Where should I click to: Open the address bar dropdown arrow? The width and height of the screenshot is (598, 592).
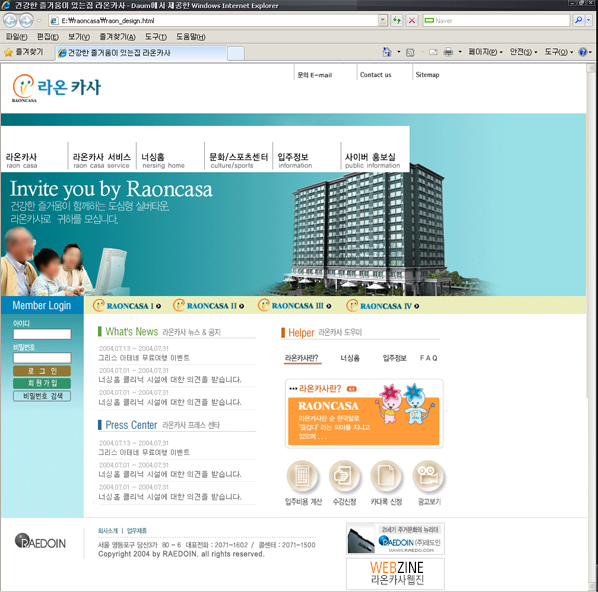click(x=383, y=20)
